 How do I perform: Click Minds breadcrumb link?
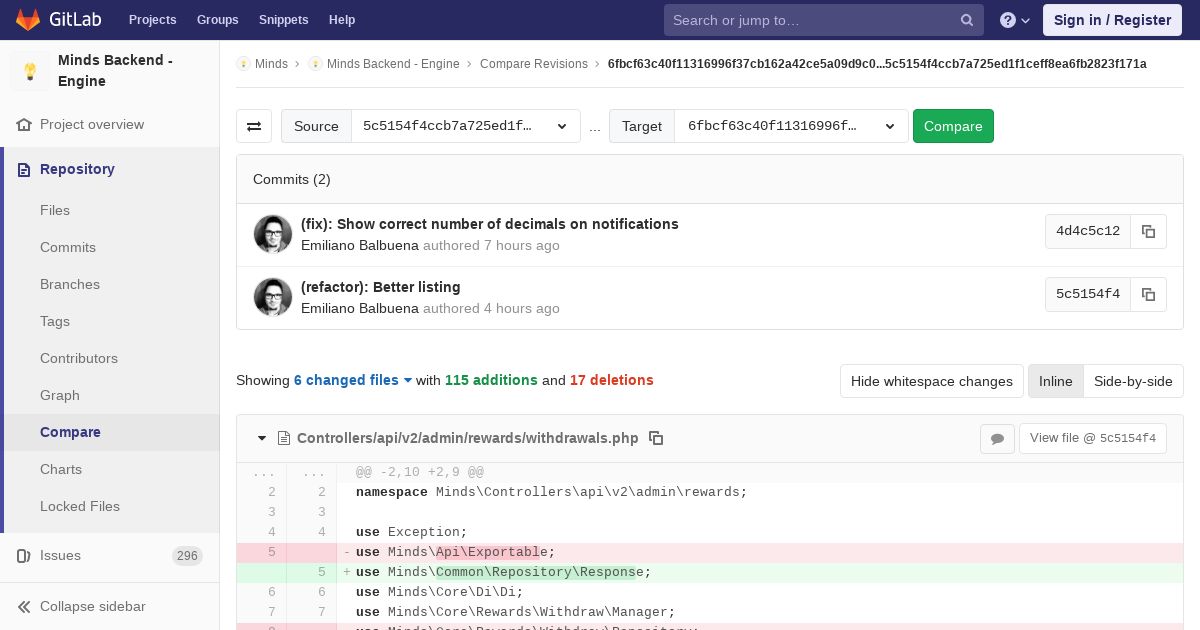(271, 64)
